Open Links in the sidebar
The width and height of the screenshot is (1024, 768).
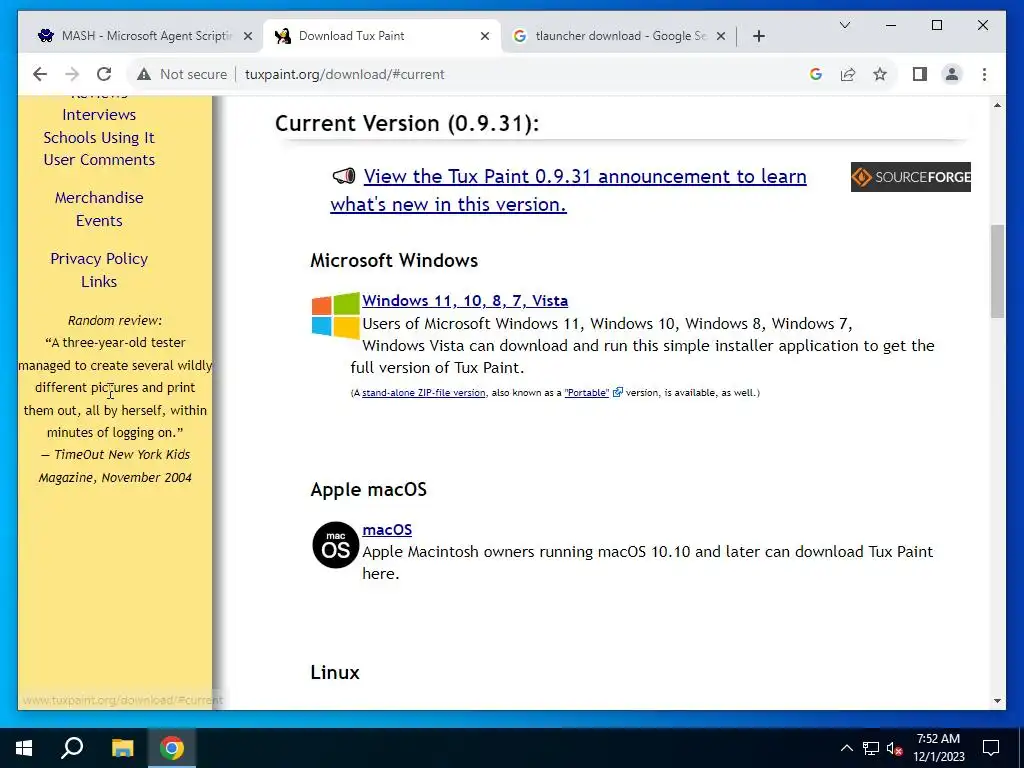[x=99, y=281]
